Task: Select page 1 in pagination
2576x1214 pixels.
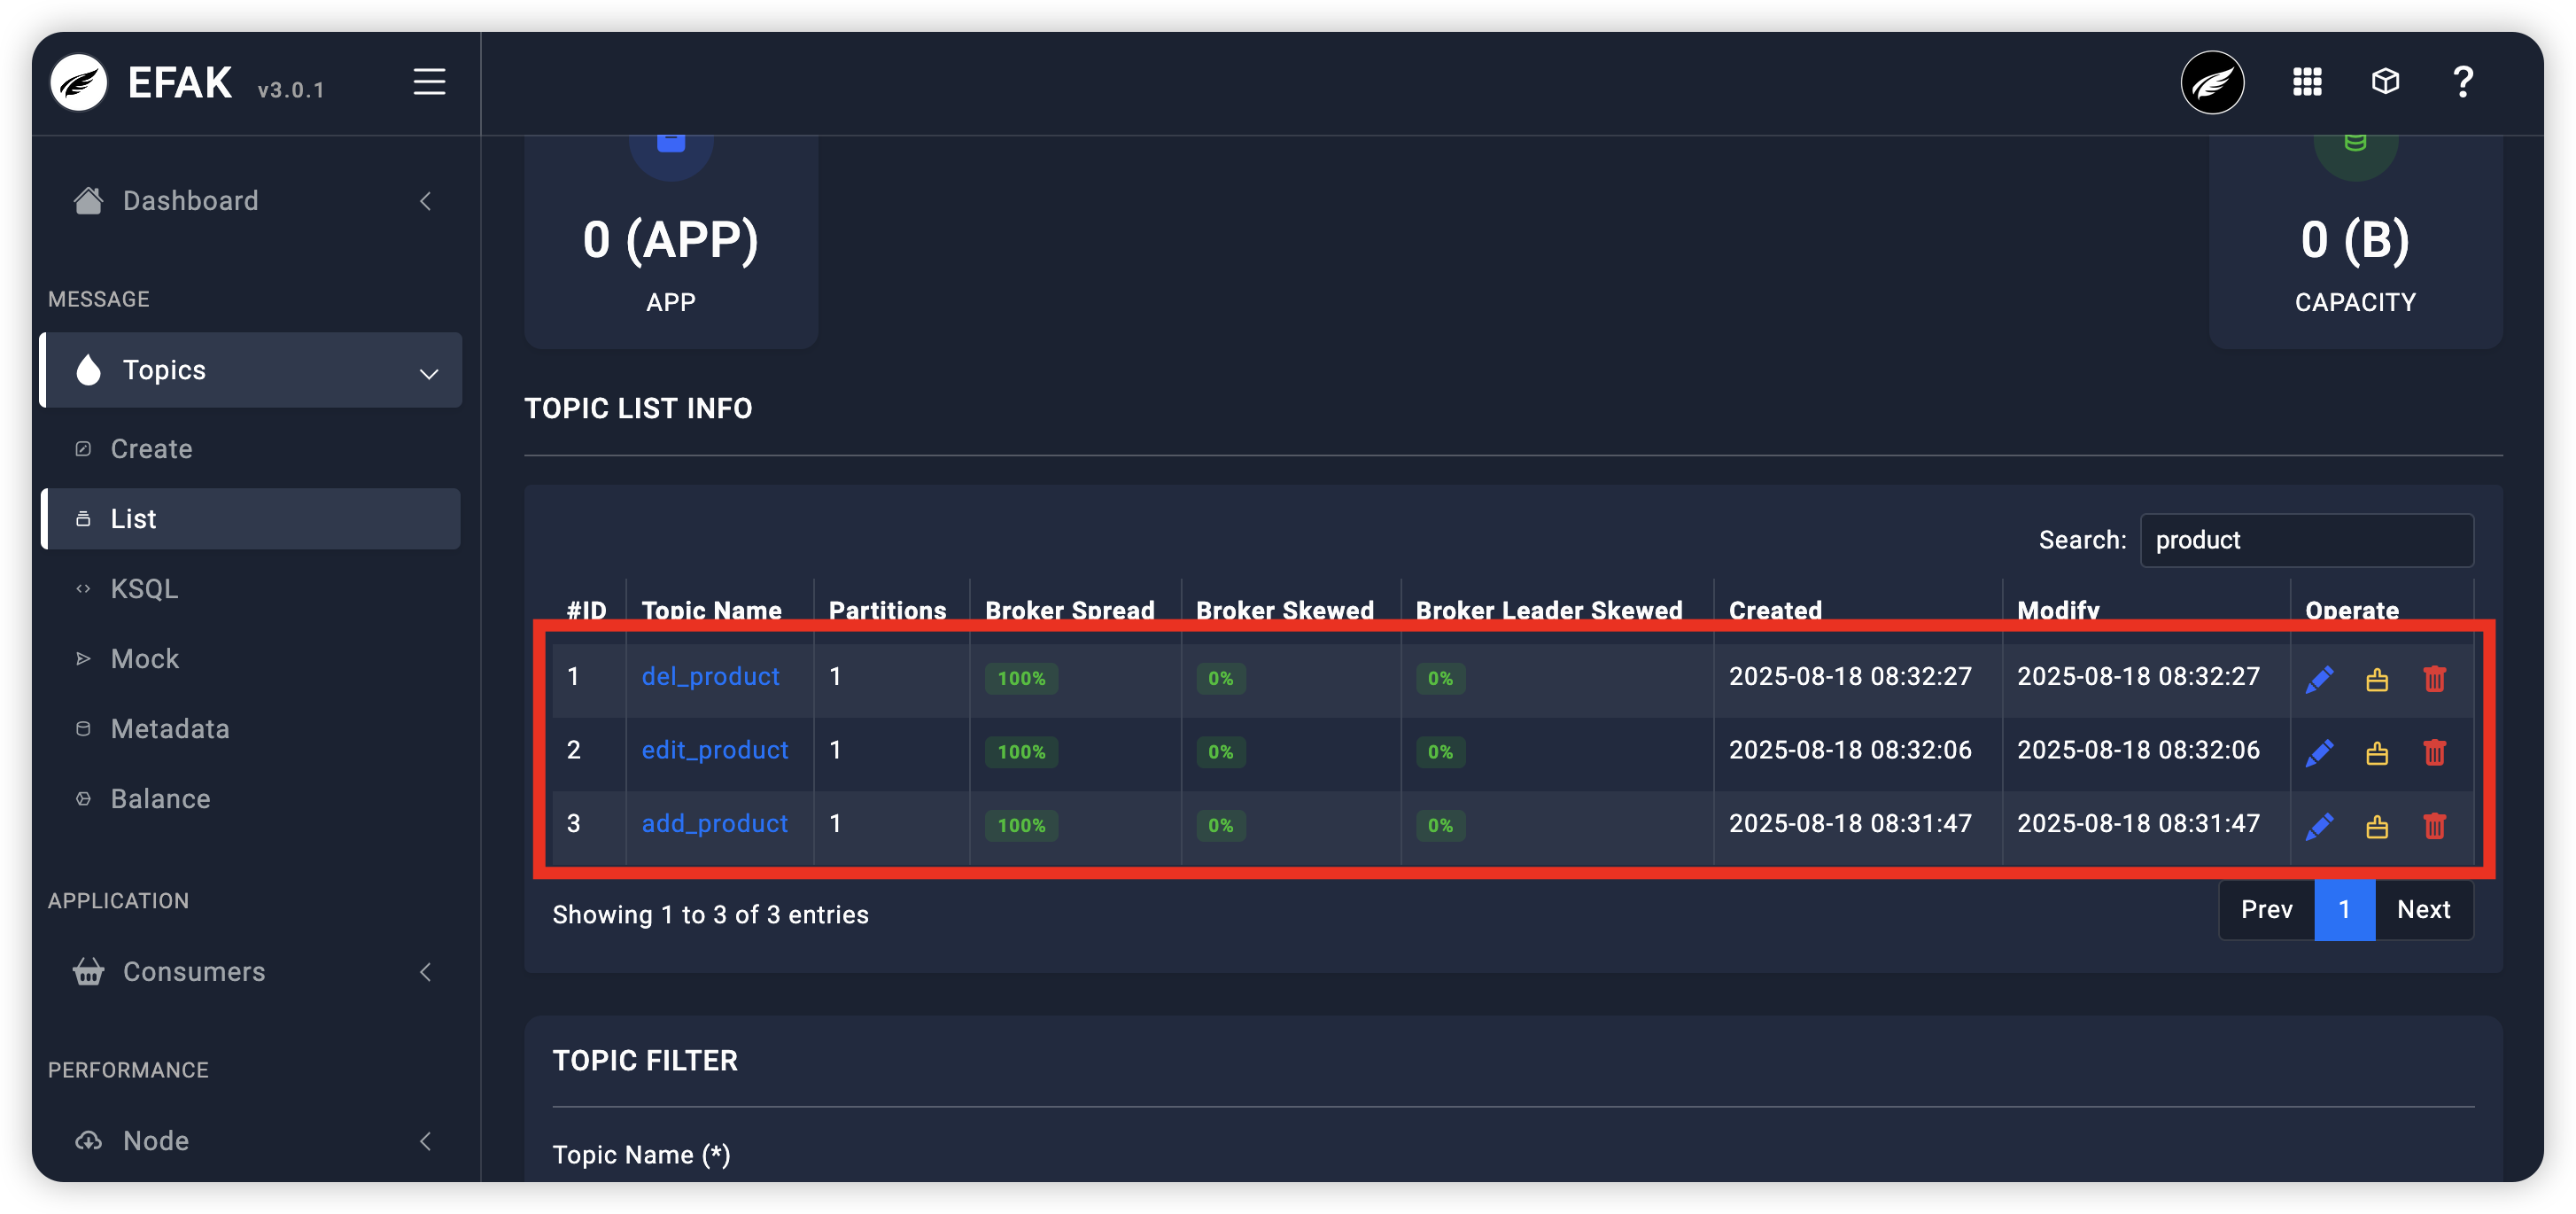Action: pyautogui.click(x=2344, y=910)
